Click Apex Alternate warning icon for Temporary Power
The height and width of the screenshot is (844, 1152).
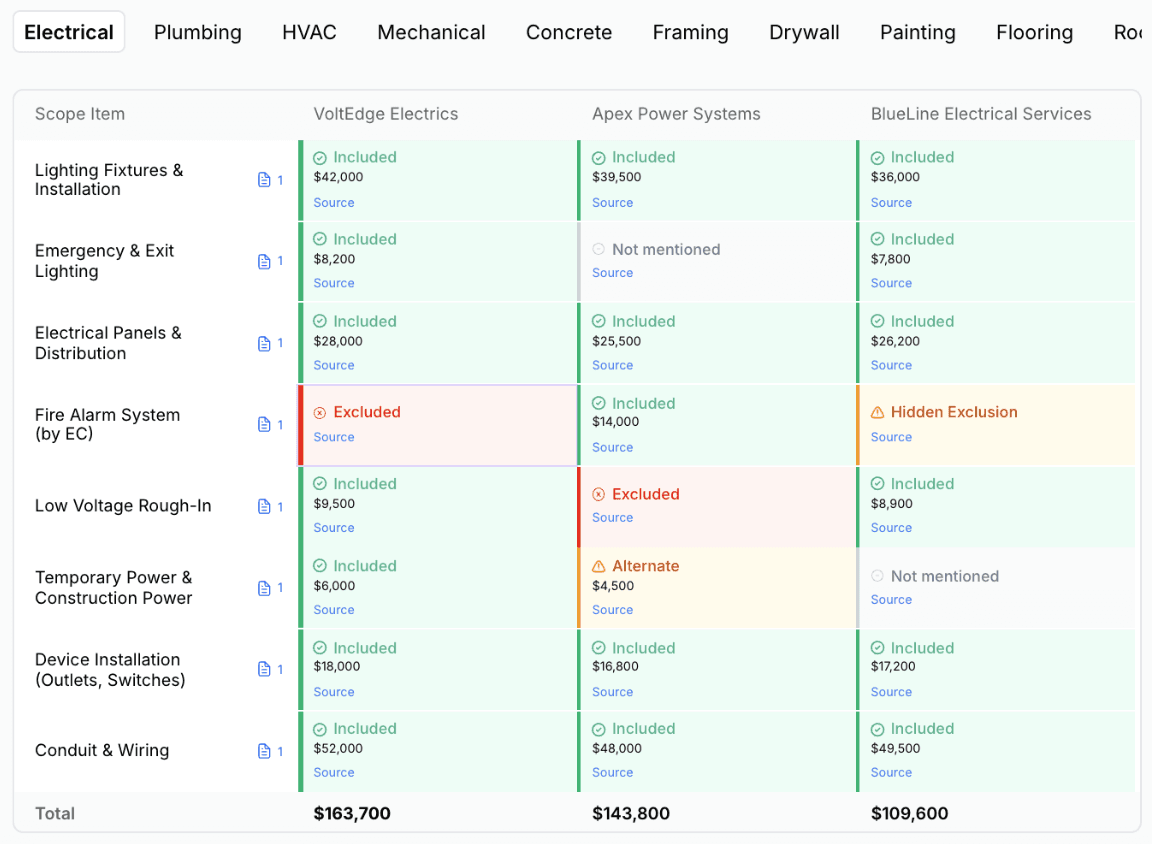599,566
